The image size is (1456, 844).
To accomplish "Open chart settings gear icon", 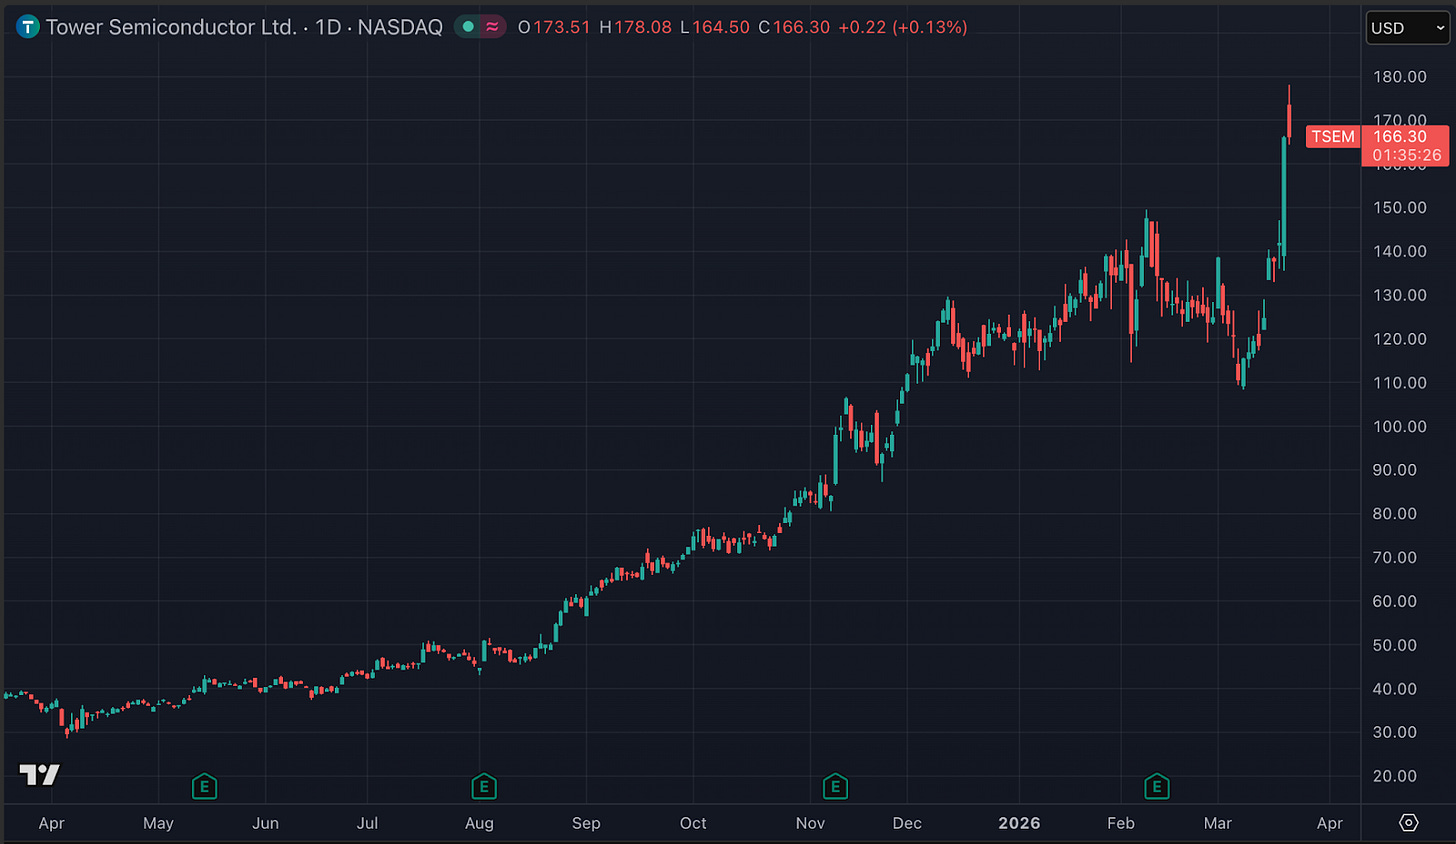I will coord(1408,823).
